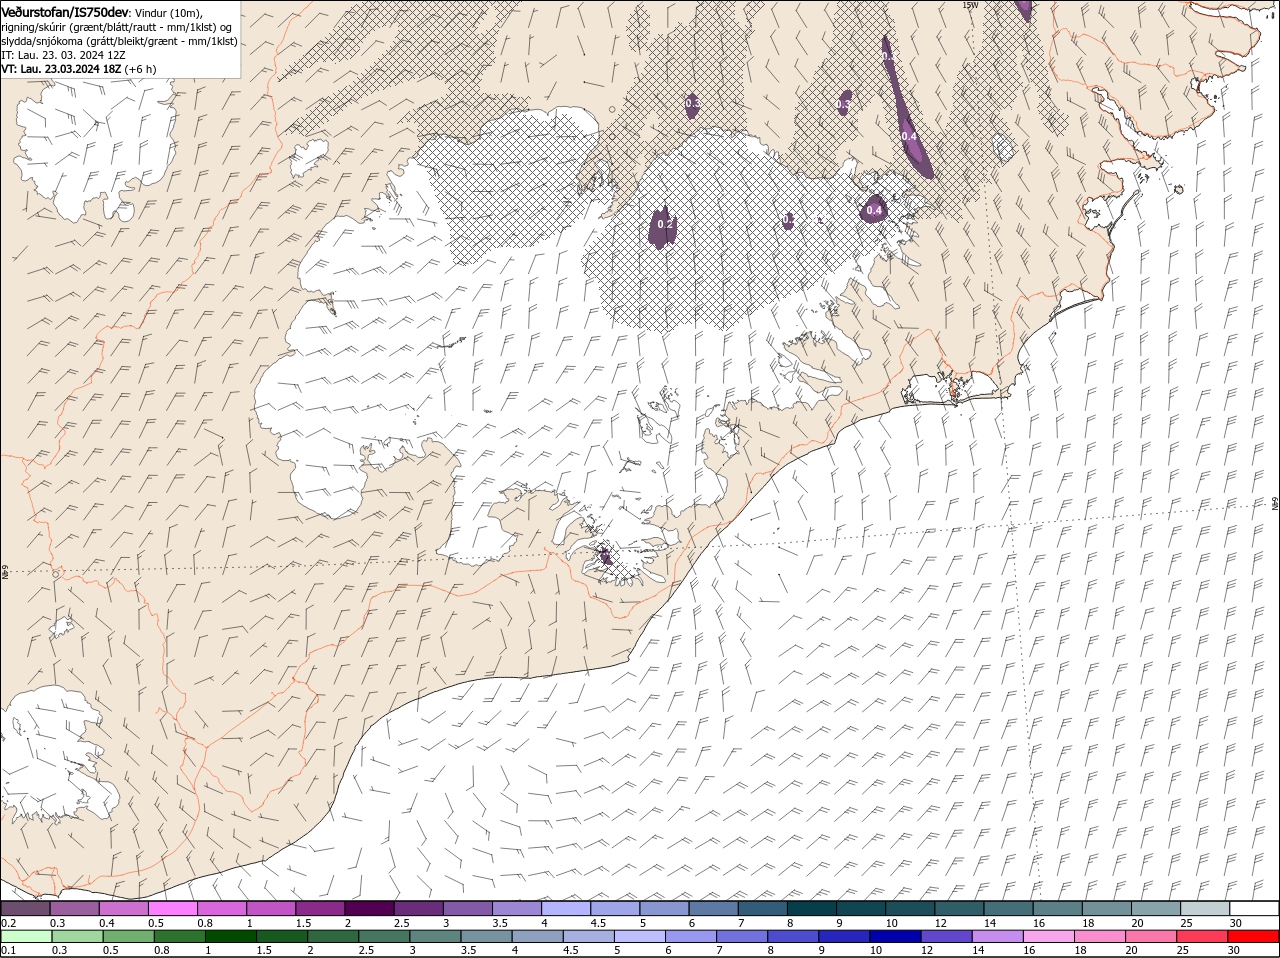
Task: Click the 'rigning/skúrir' legend description line
Action: (x=116, y=26)
